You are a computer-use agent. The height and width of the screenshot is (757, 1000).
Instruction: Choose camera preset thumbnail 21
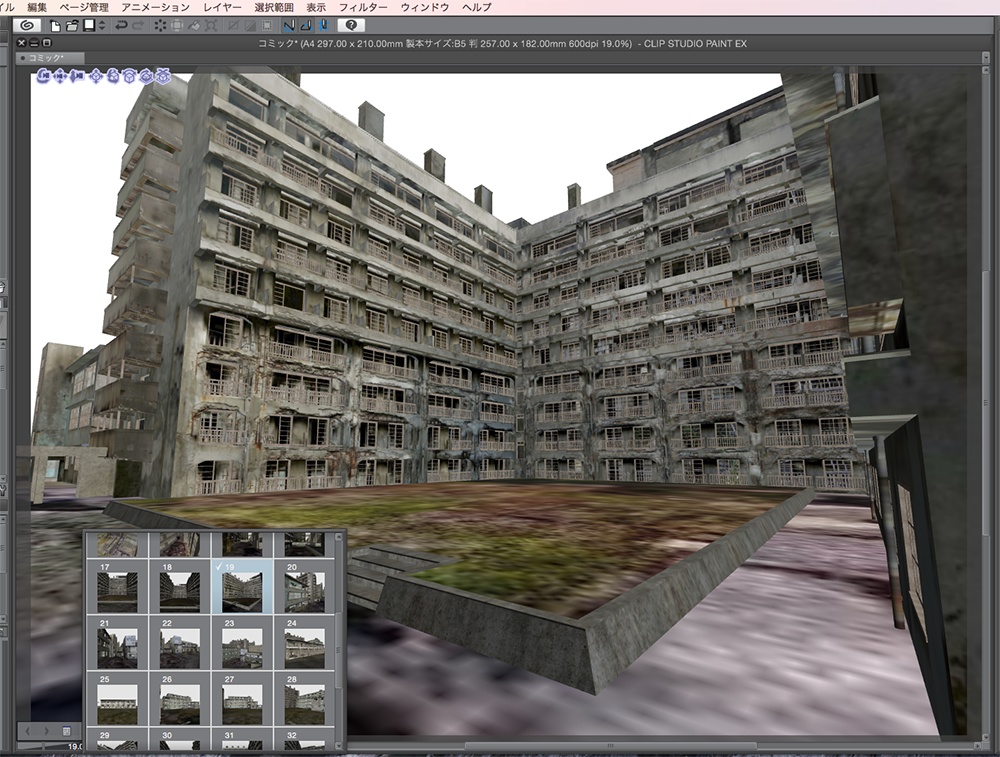coord(117,643)
